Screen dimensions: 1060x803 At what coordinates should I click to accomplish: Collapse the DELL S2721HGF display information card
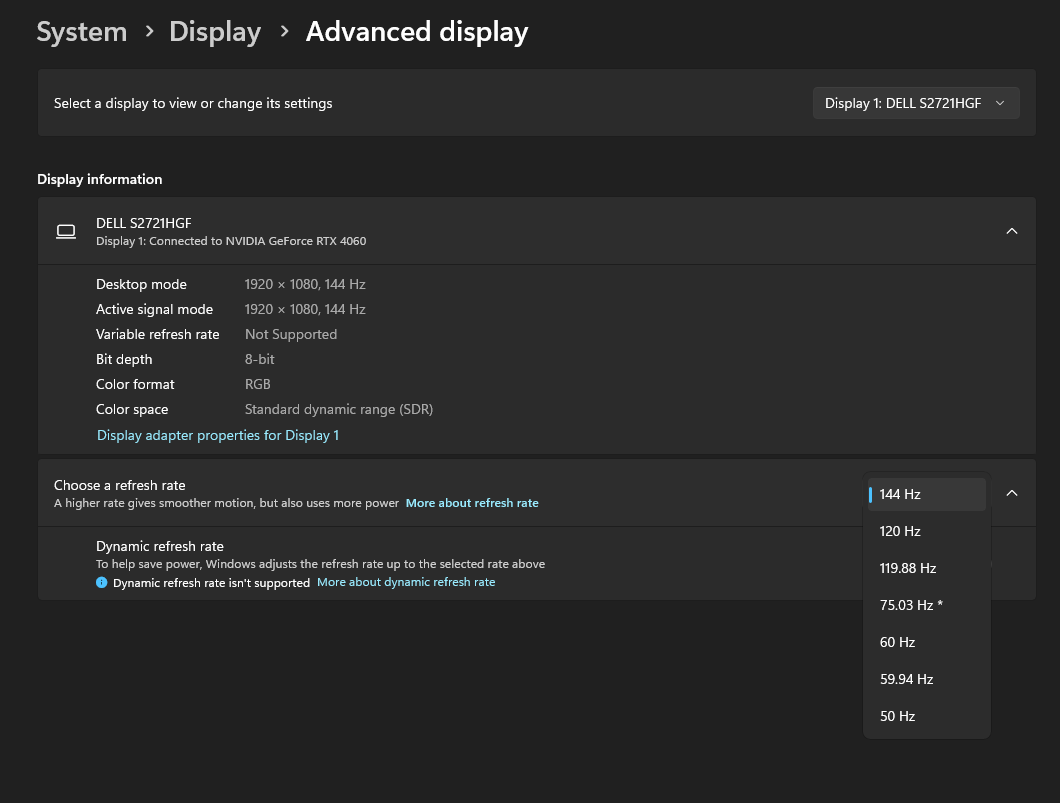point(1011,231)
